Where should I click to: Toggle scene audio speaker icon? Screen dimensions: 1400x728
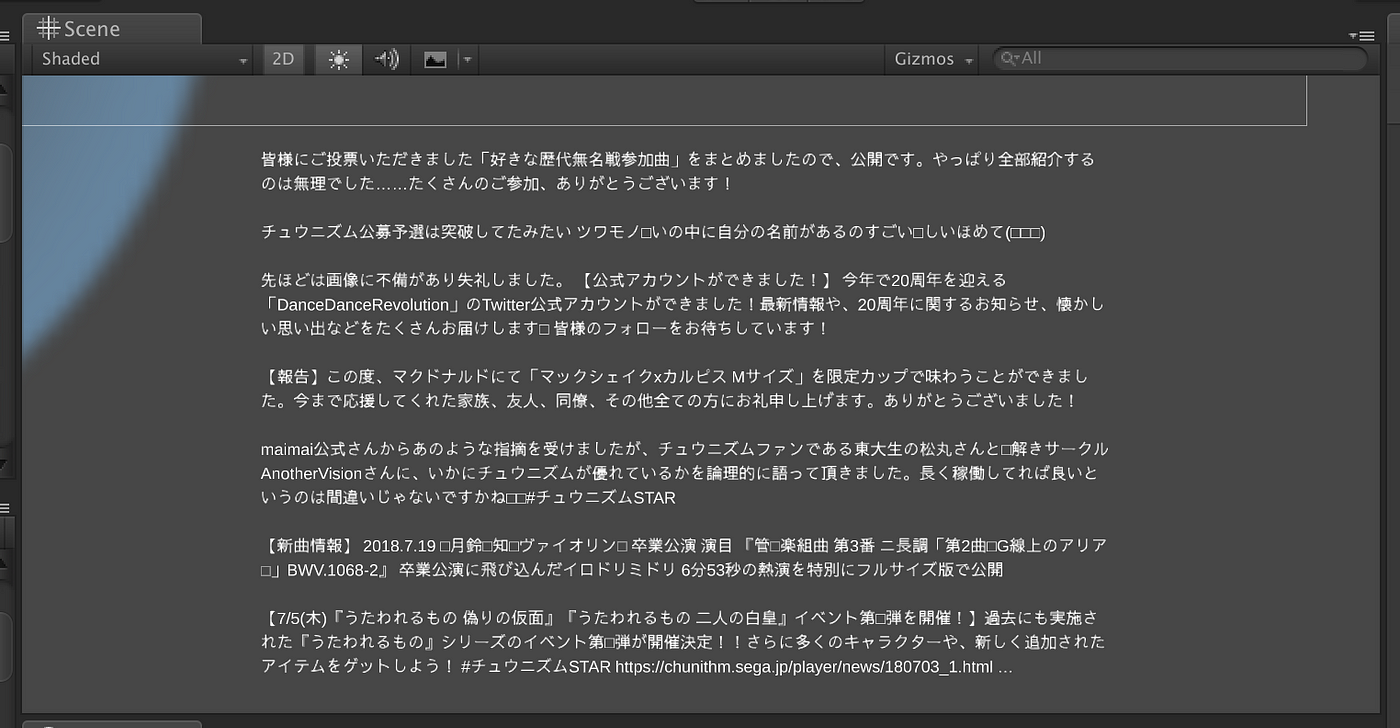click(387, 59)
